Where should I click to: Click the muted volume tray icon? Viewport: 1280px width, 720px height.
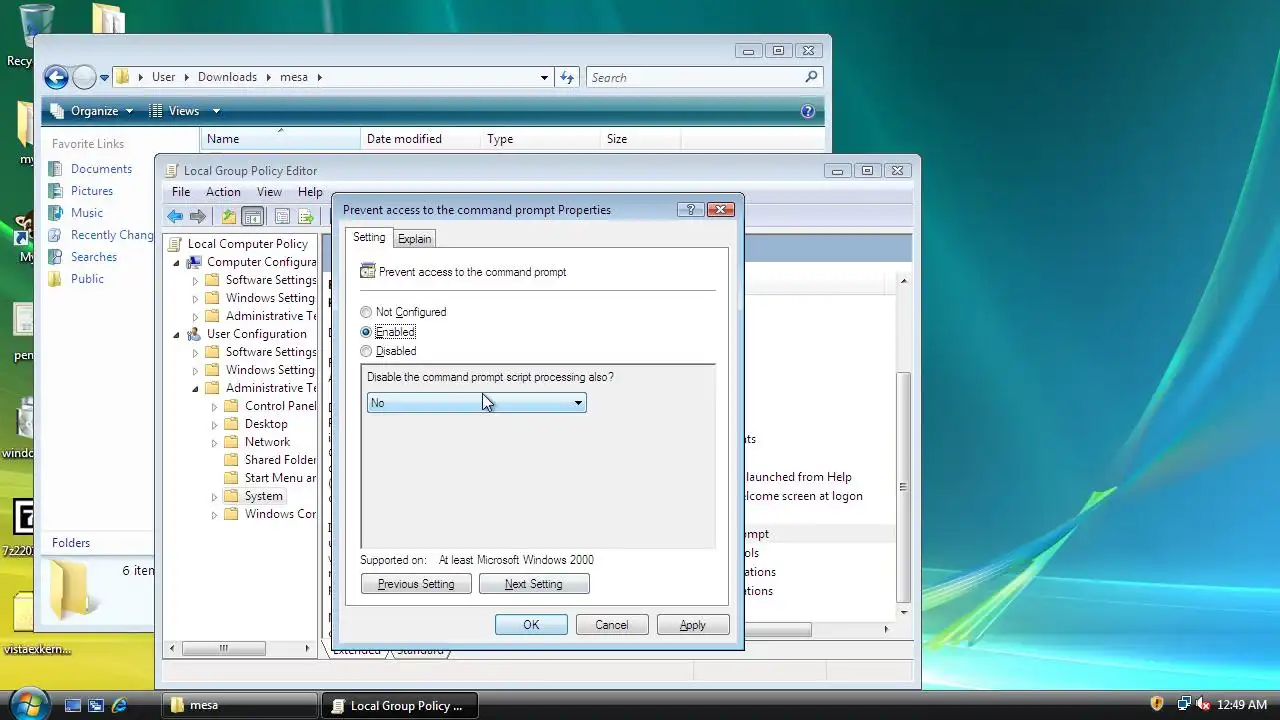[x=1203, y=704]
